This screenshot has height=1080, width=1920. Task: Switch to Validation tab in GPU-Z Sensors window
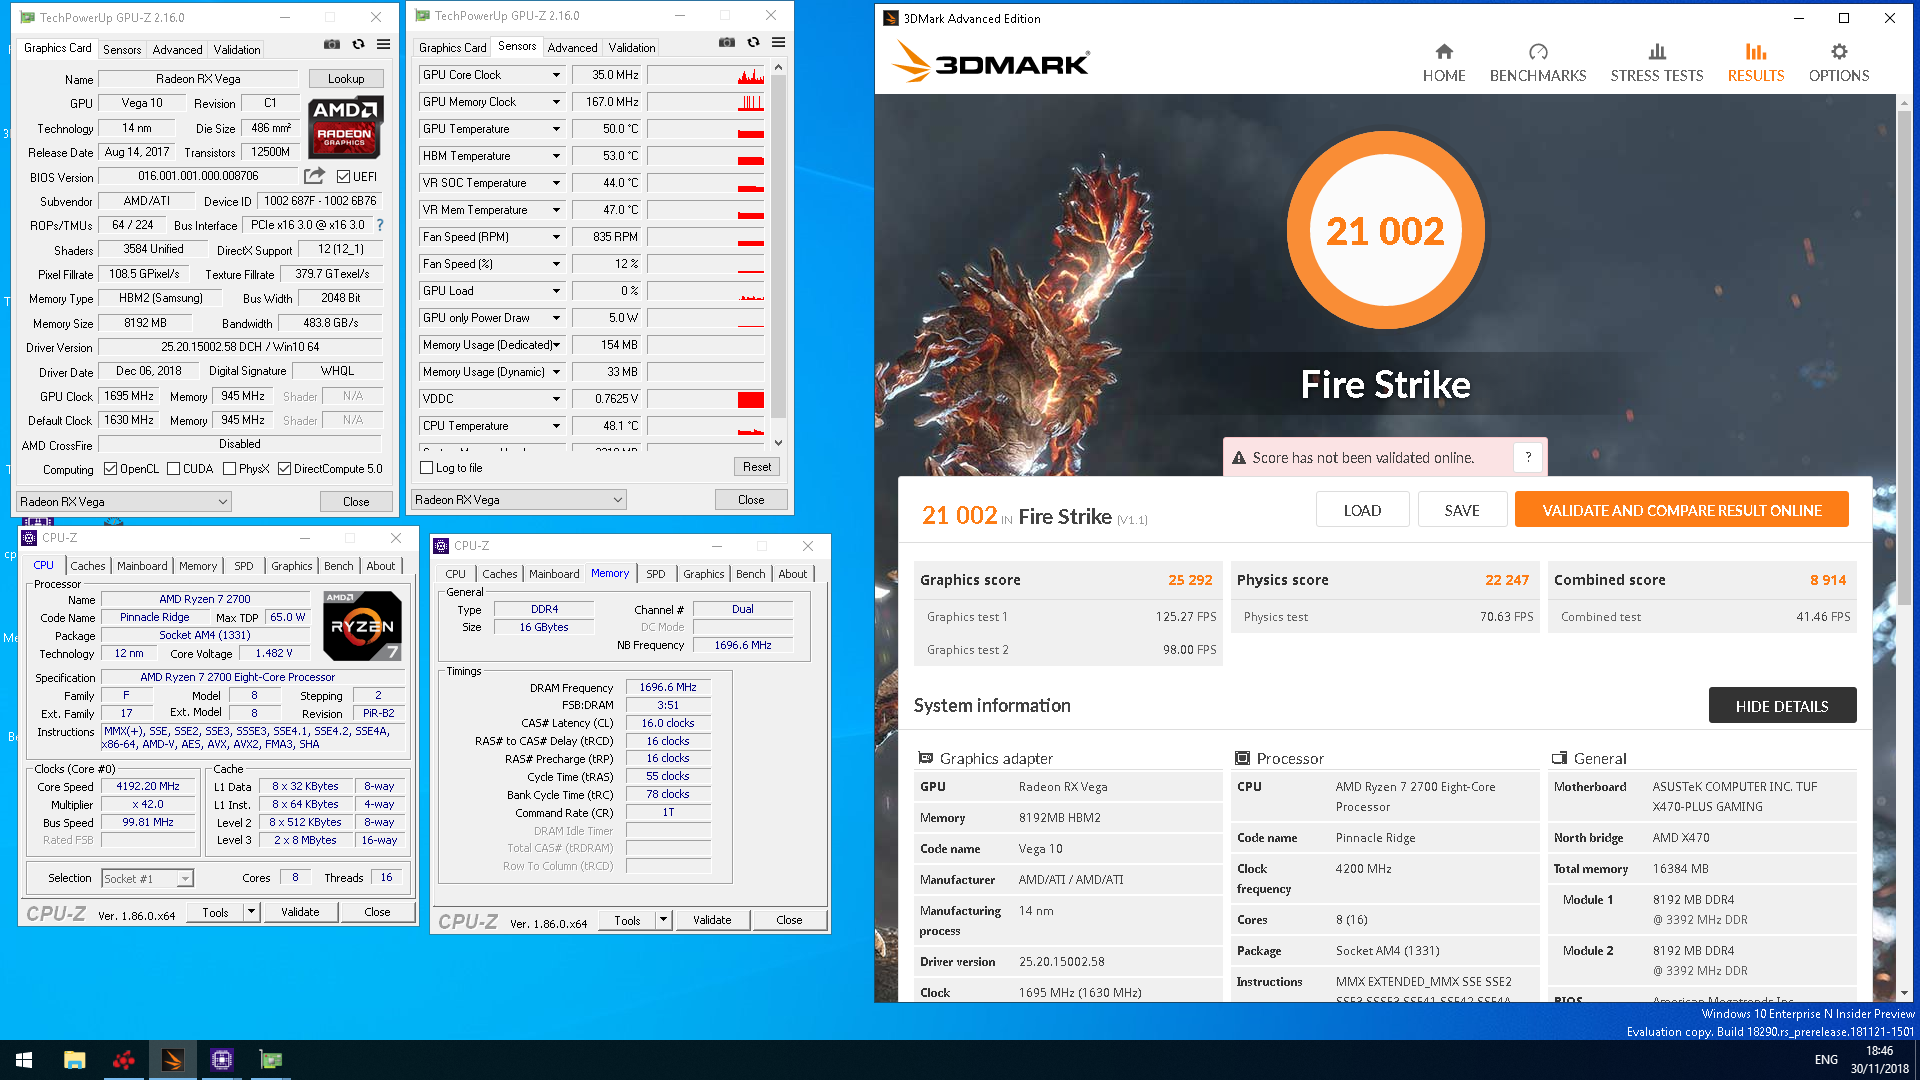(632, 48)
